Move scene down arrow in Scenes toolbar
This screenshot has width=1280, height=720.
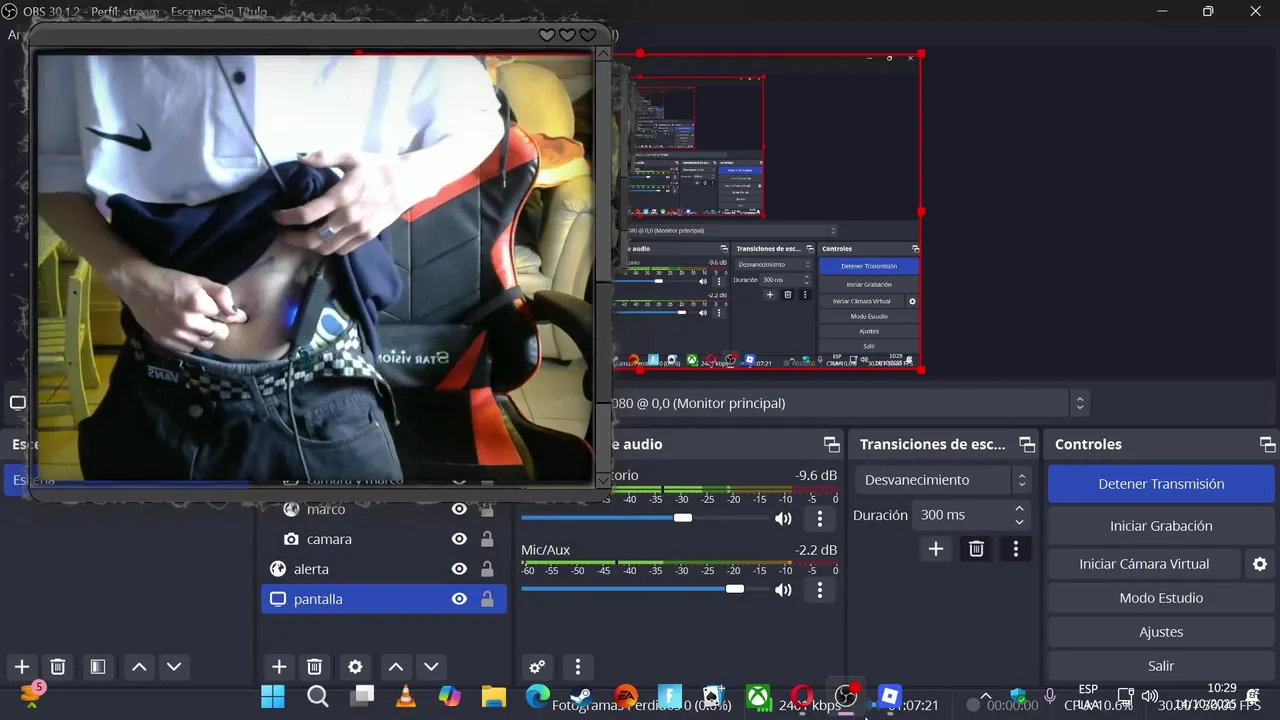point(174,667)
